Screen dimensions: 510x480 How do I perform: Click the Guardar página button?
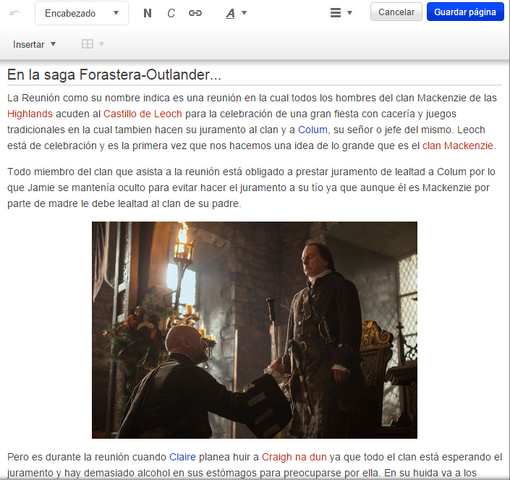465,12
